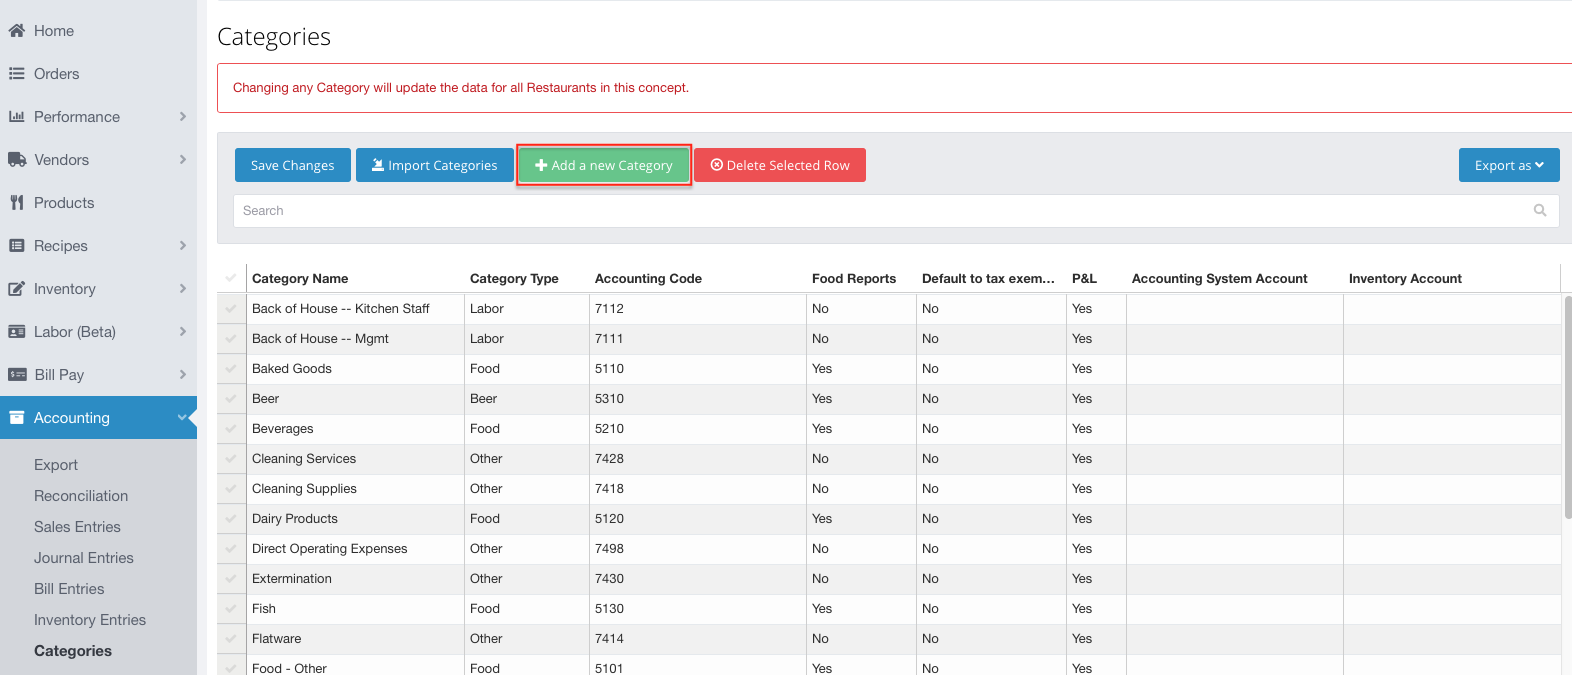Expand the Labor (Beta) chevron

click(x=183, y=332)
